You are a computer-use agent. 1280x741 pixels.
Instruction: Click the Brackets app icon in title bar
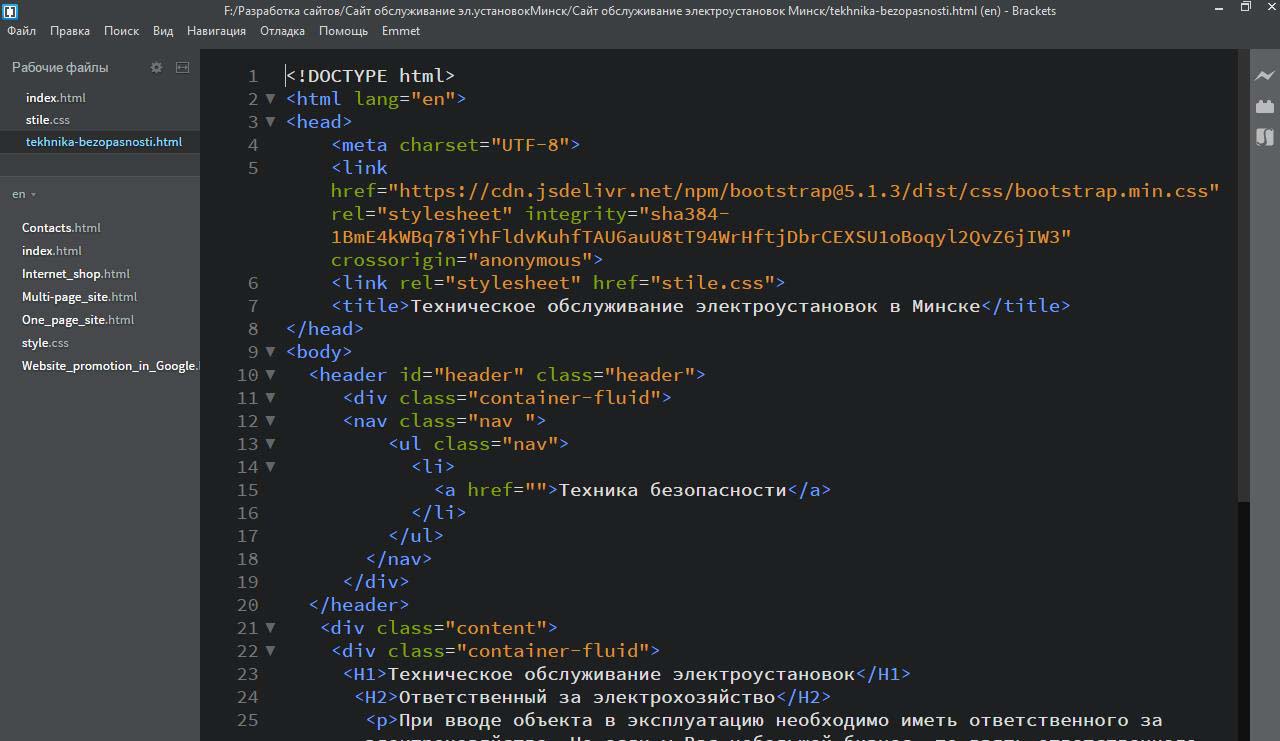coord(9,11)
